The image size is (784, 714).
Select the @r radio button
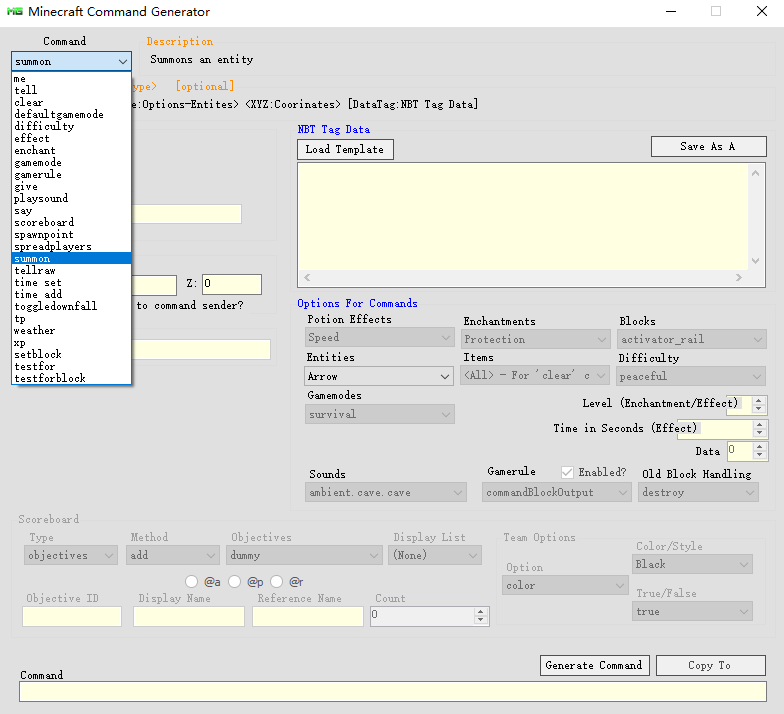[276, 582]
